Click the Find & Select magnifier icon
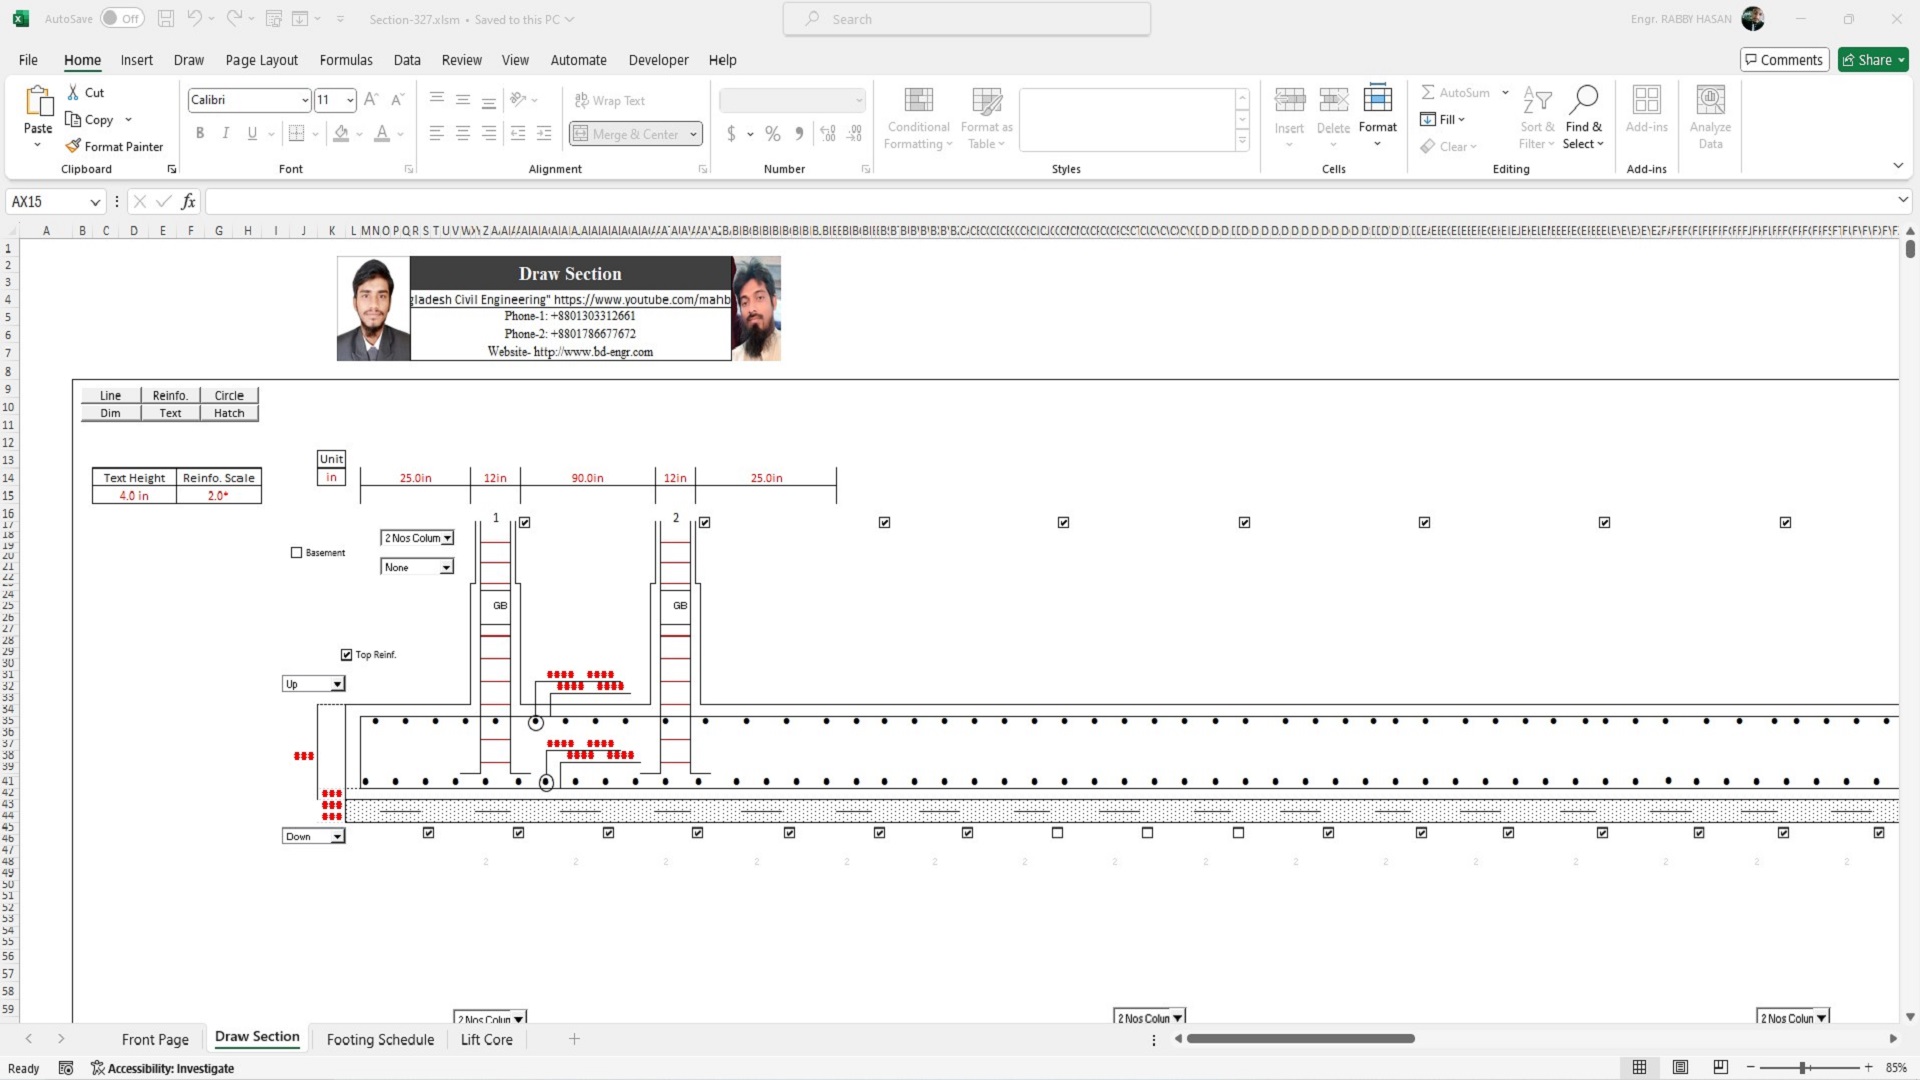The image size is (1920, 1080). 1583,100
